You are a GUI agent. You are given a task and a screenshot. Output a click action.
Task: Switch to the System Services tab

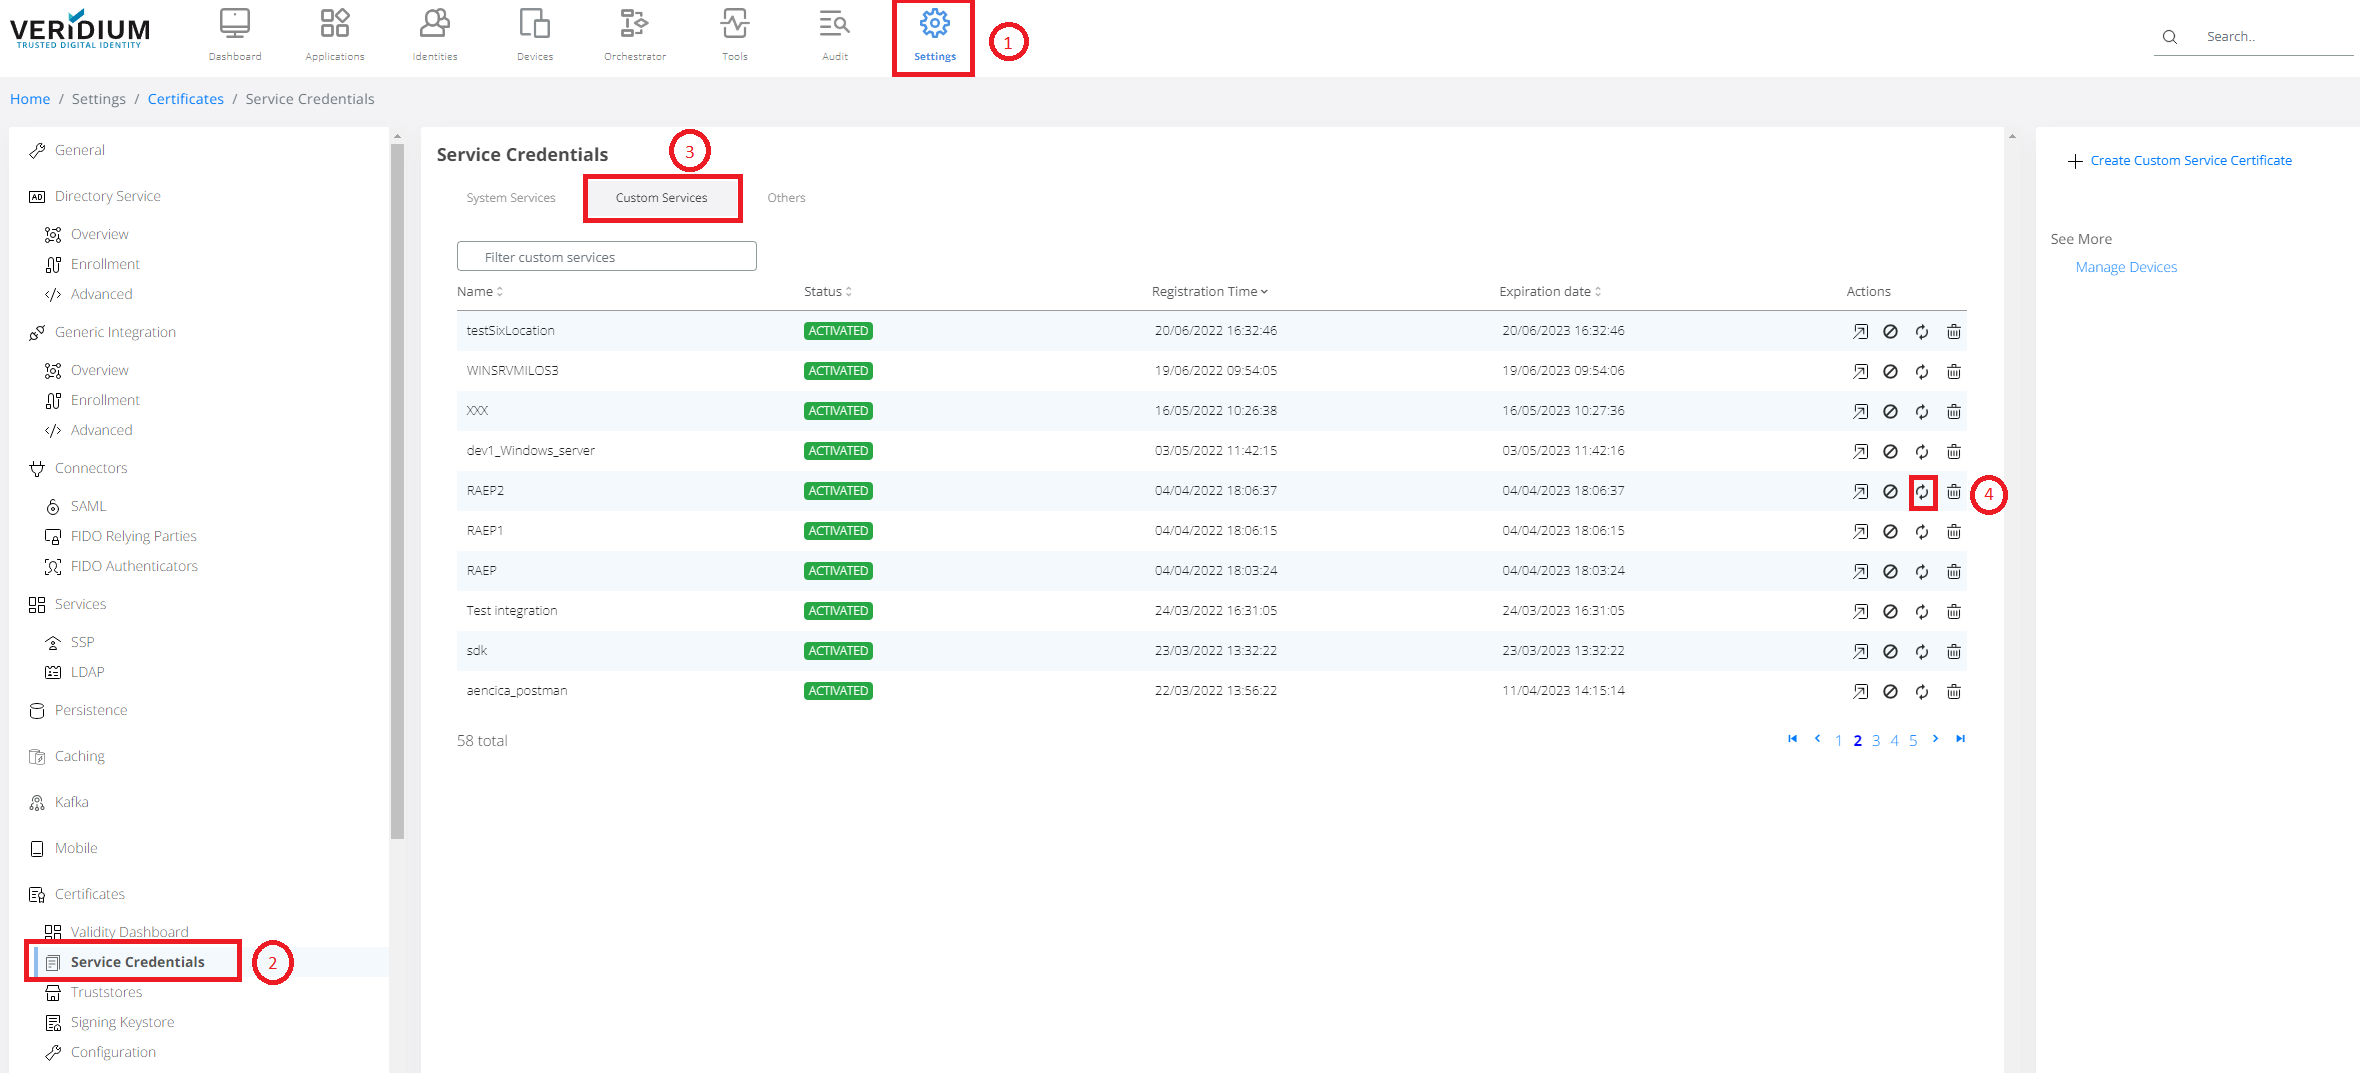[510, 198]
